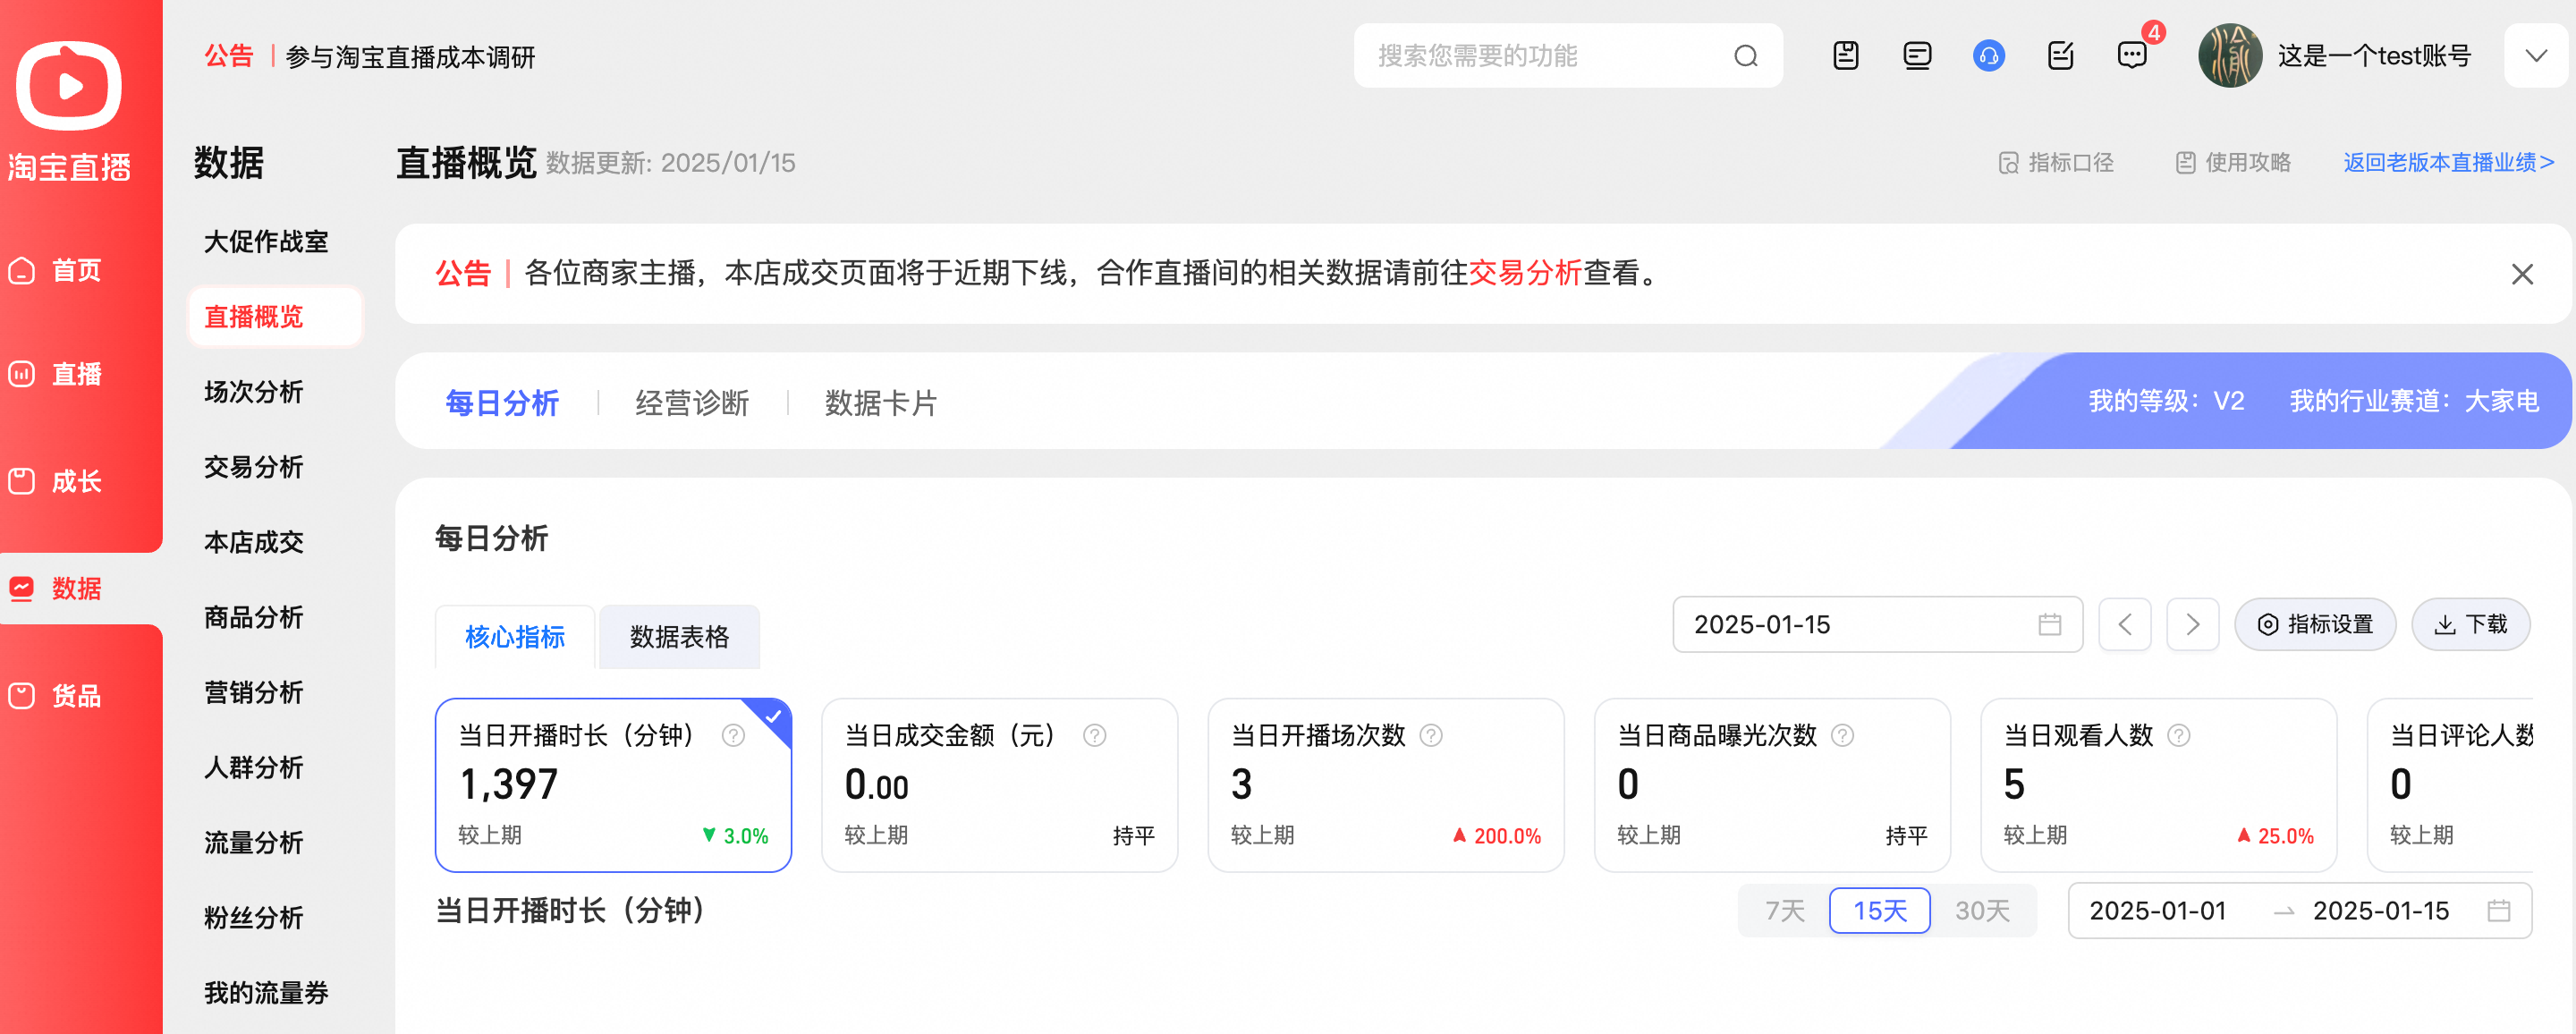This screenshot has width=2576, height=1034.
Task: Select the 当日商品曝光次数 metric card
Action: click(1772, 785)
